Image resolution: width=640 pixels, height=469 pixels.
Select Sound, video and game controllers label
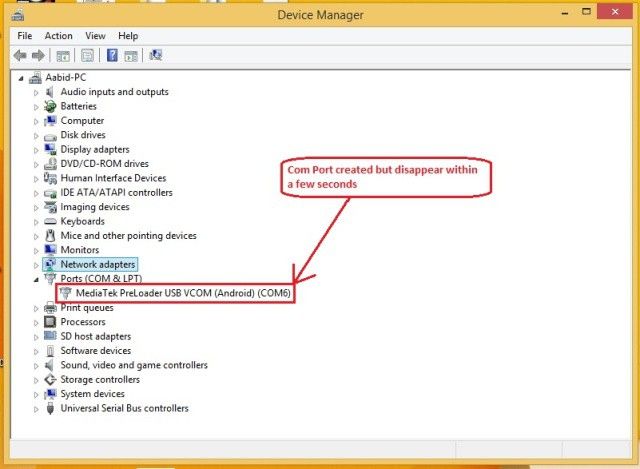(134, 365)
